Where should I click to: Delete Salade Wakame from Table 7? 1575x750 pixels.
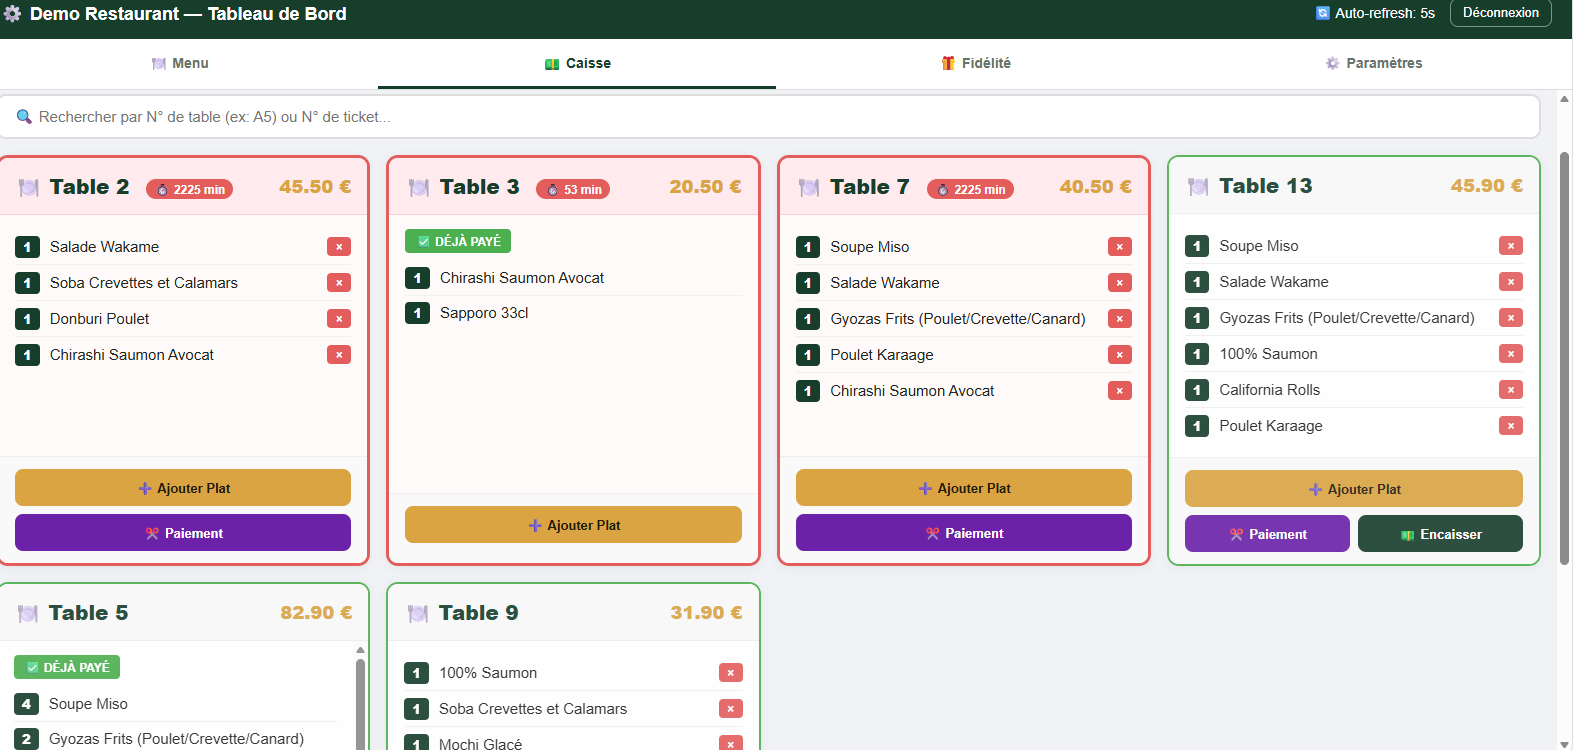coord(1120,283)
